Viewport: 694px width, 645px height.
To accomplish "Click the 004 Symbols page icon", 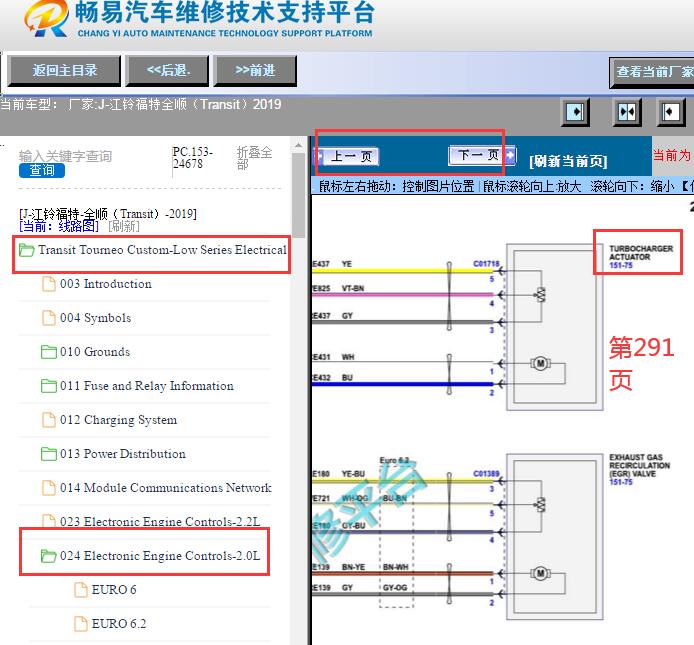I will click(48, 318).
